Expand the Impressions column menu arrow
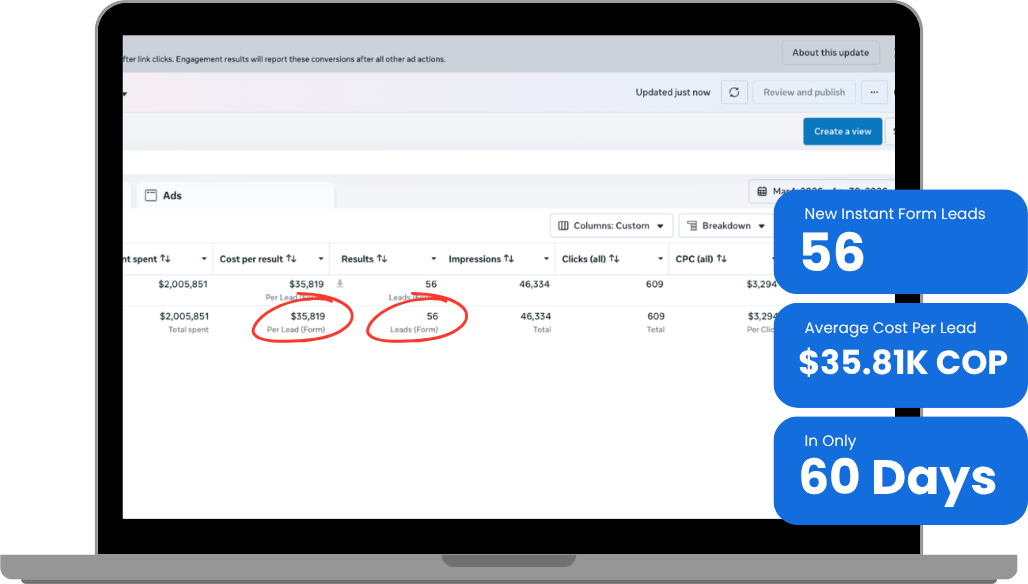The height and width of the screenshot is (584, 1028). tap(546, 259)
